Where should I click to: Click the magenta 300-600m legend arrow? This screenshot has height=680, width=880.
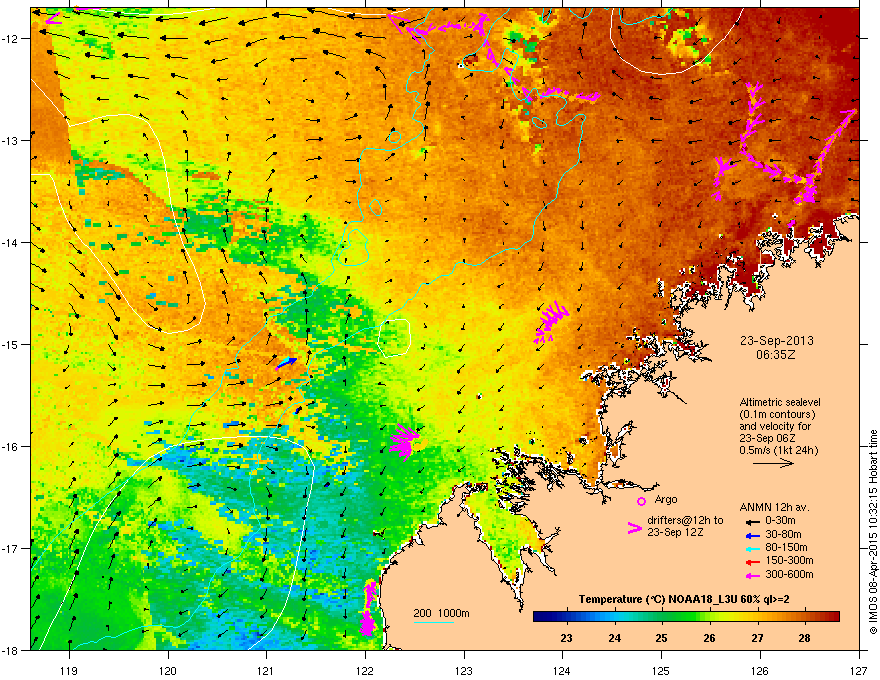click(752, 575)
